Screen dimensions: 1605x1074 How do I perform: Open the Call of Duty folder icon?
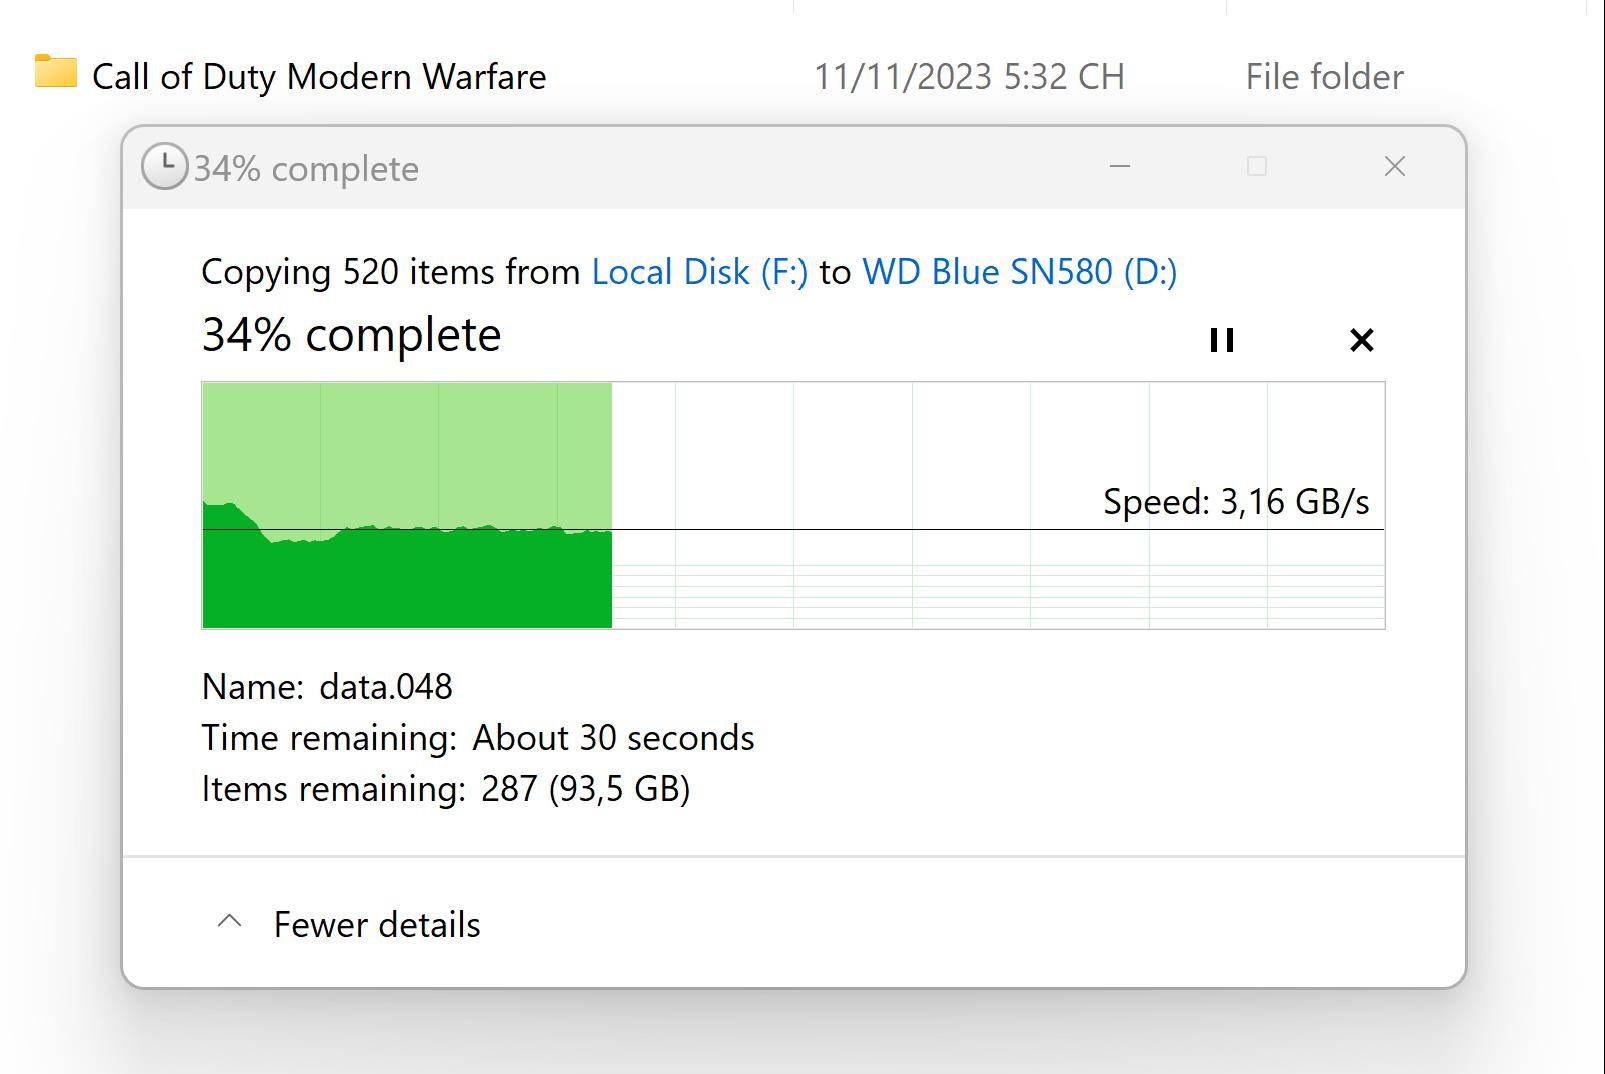55,72
